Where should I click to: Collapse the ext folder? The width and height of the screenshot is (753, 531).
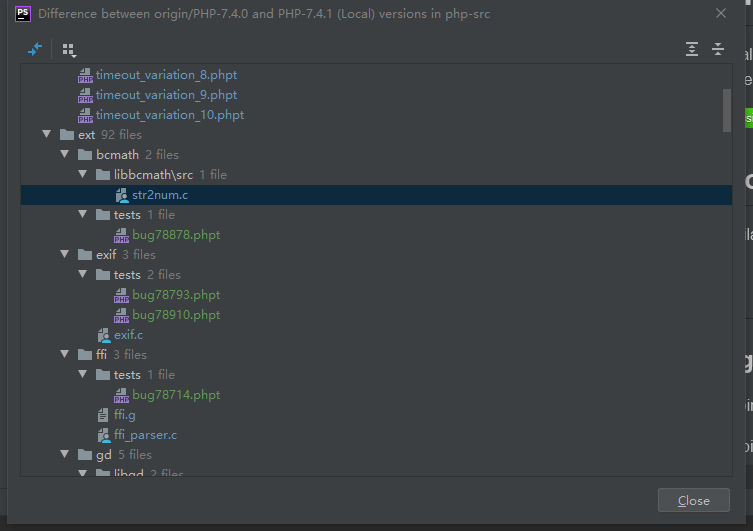[47, 134]
